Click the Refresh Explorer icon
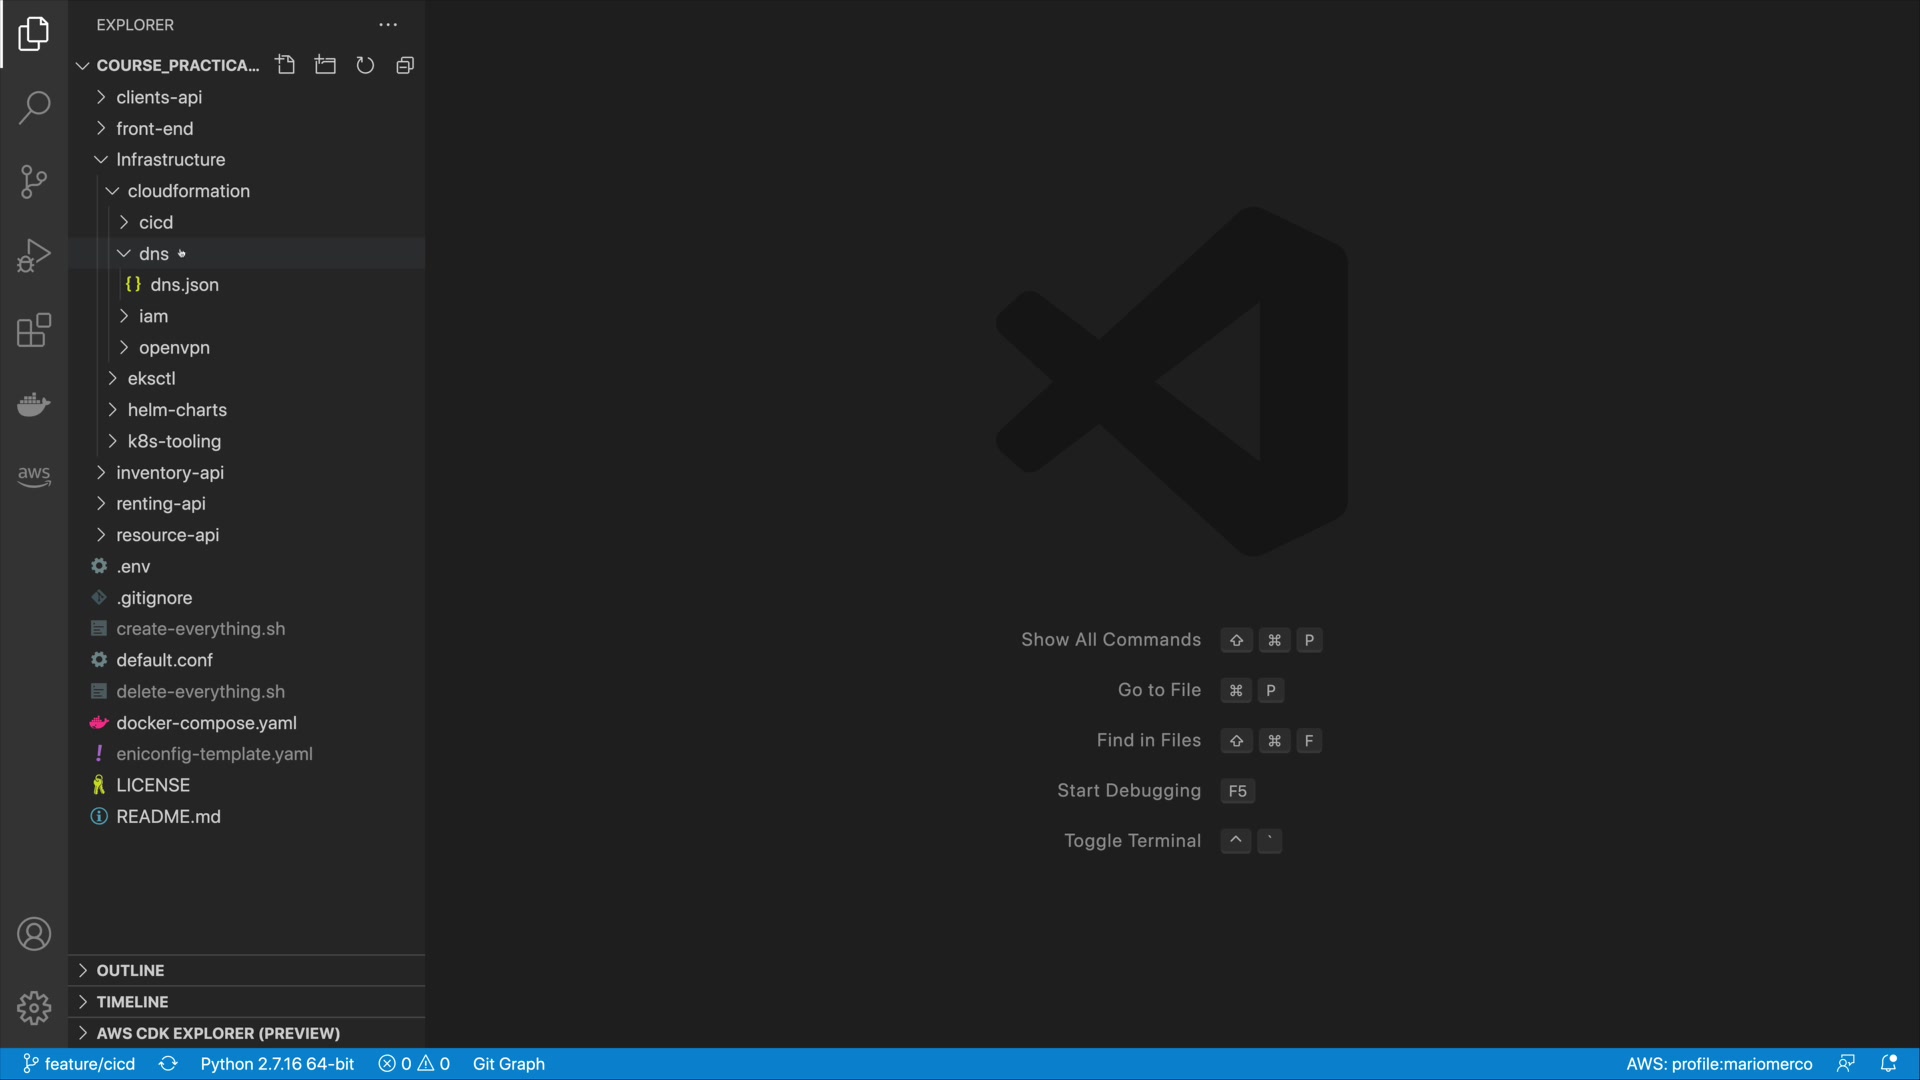The height and width of the screenshot is (1080, 1920). [365, 65]
